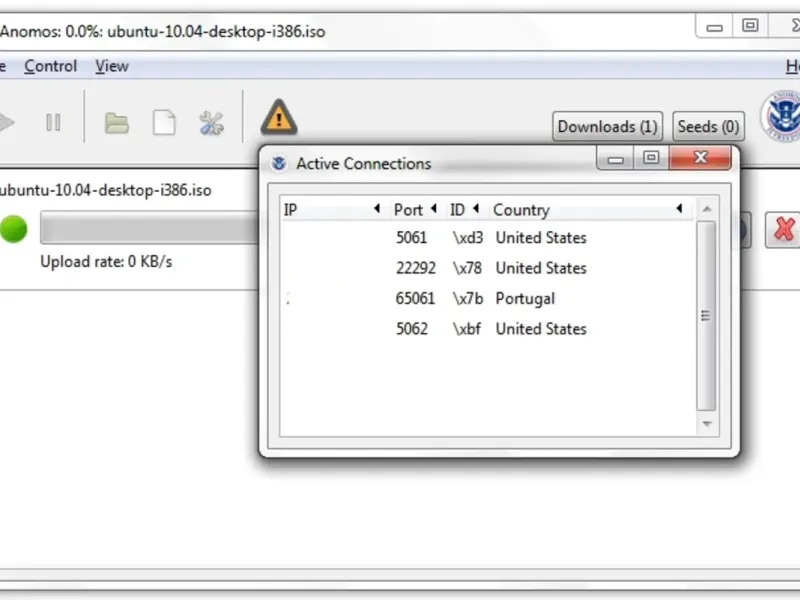Click the \xbf ID cell
The height and width of the screenshot is (600, 800).
pyautogui.click(x=467, y=329)
